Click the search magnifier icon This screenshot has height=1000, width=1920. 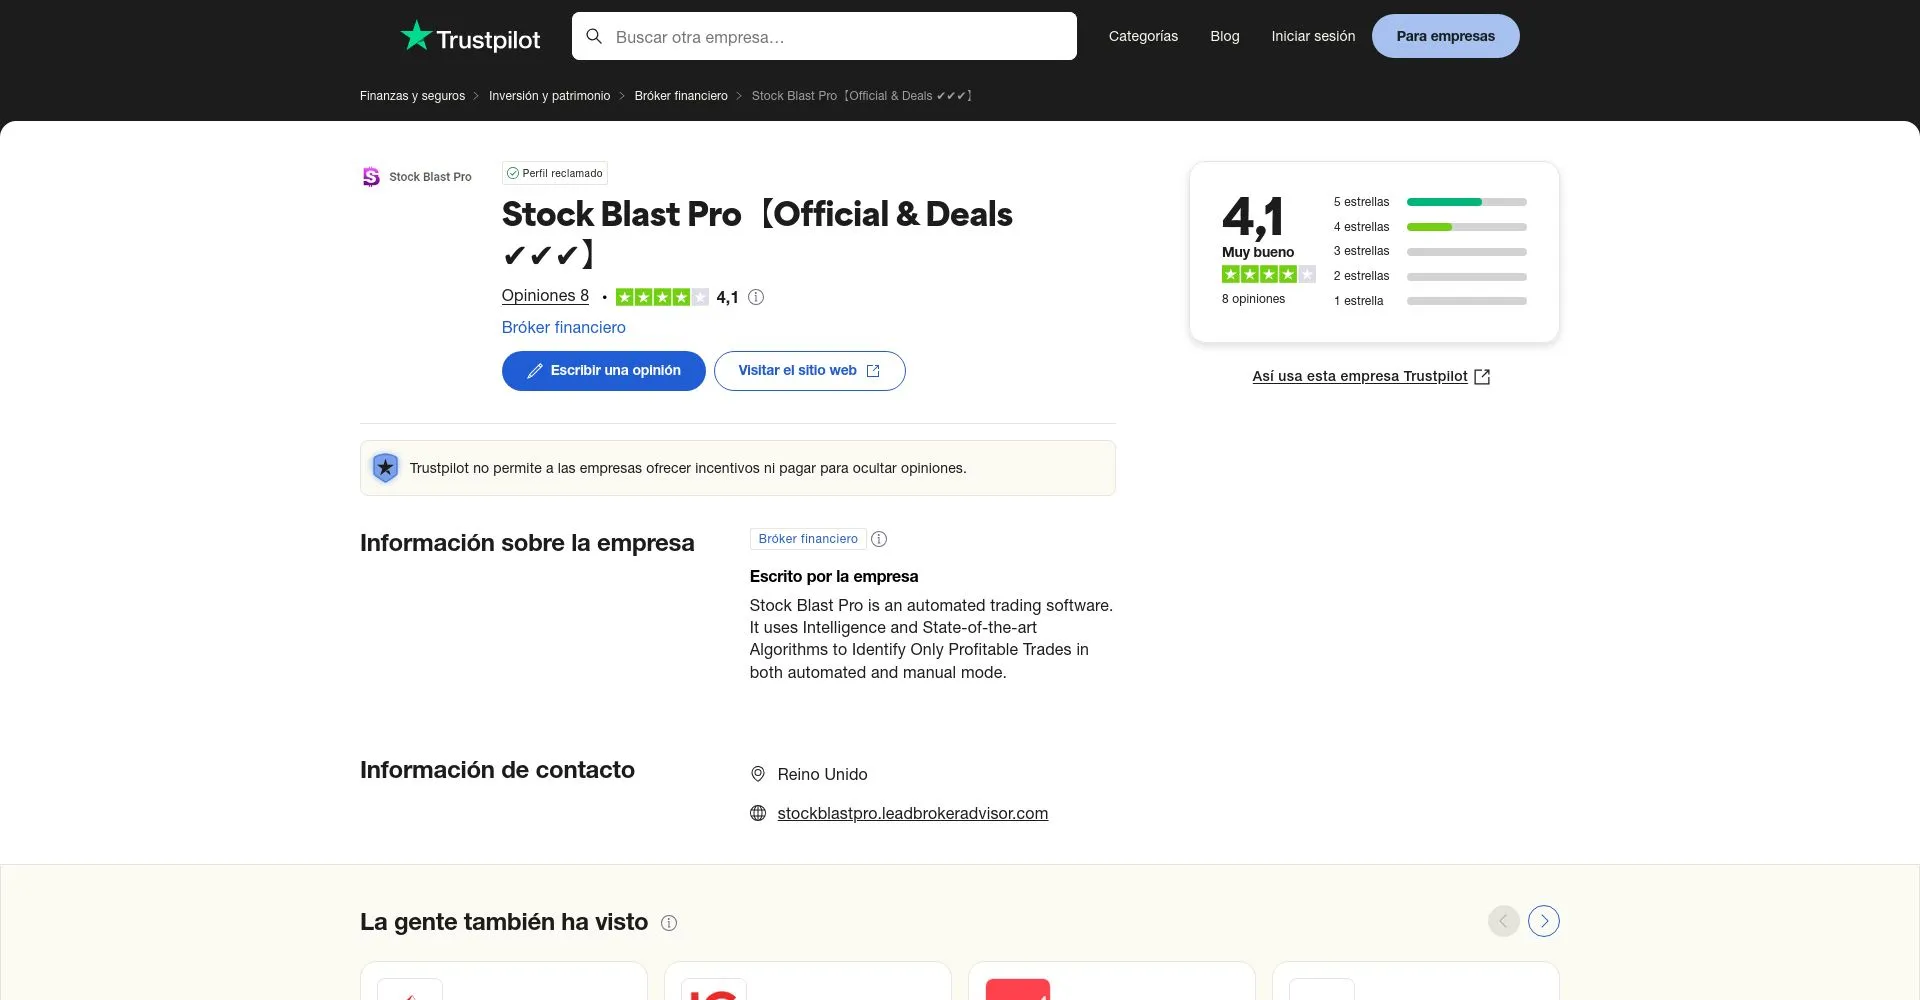pyautogui.click(x=594, y=36)
